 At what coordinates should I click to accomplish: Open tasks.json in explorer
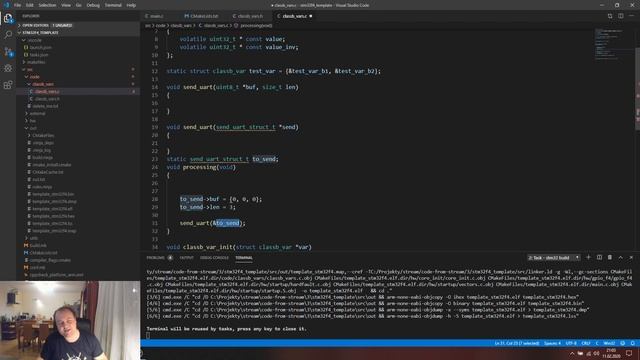(x=78, y=55)
